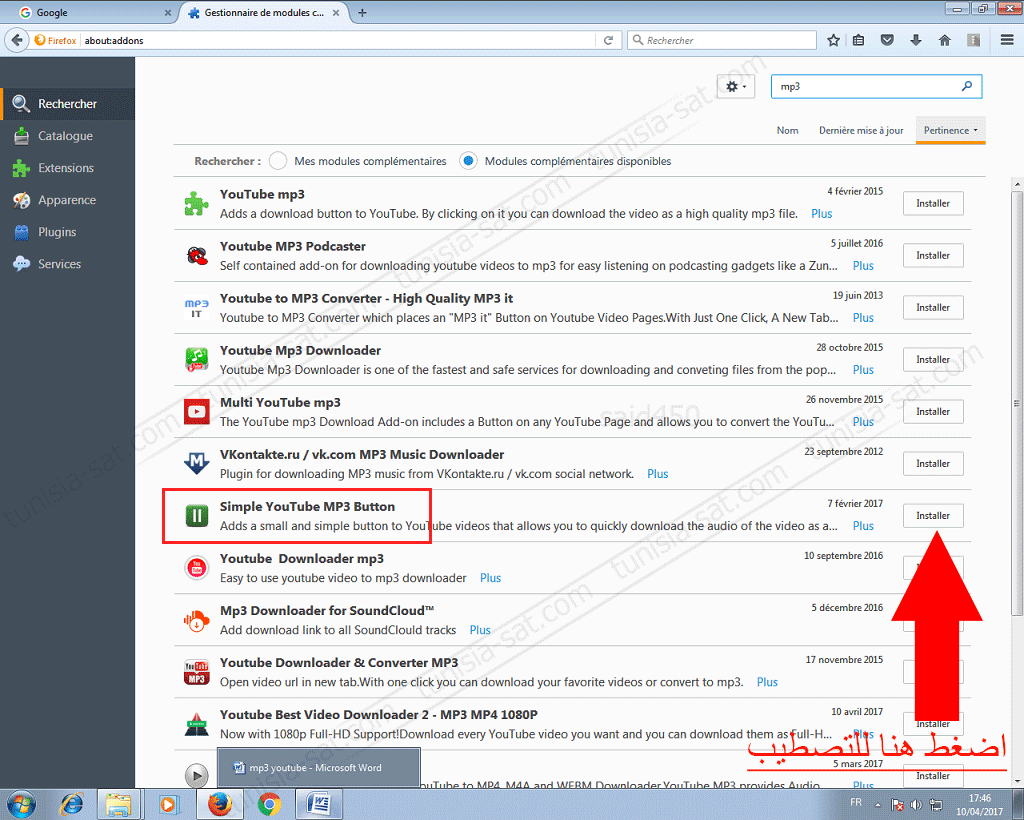Viewport: 1024px width, 820px height.
Task: Click the volume icon in the system tray
Action: (x=916, y=804)
